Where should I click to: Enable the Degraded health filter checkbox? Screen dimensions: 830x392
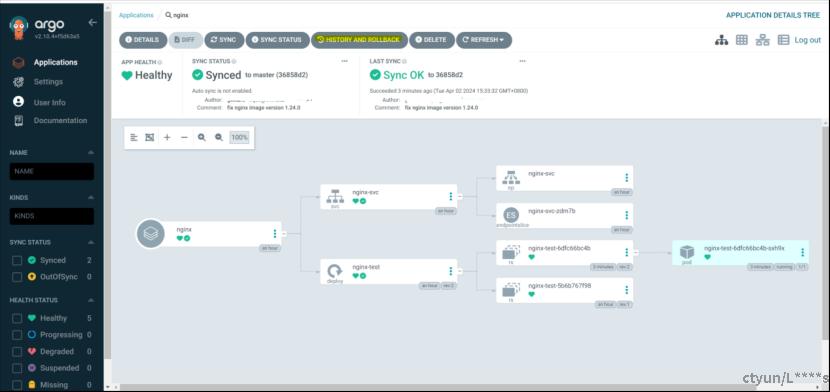click(x=17, y=351)
